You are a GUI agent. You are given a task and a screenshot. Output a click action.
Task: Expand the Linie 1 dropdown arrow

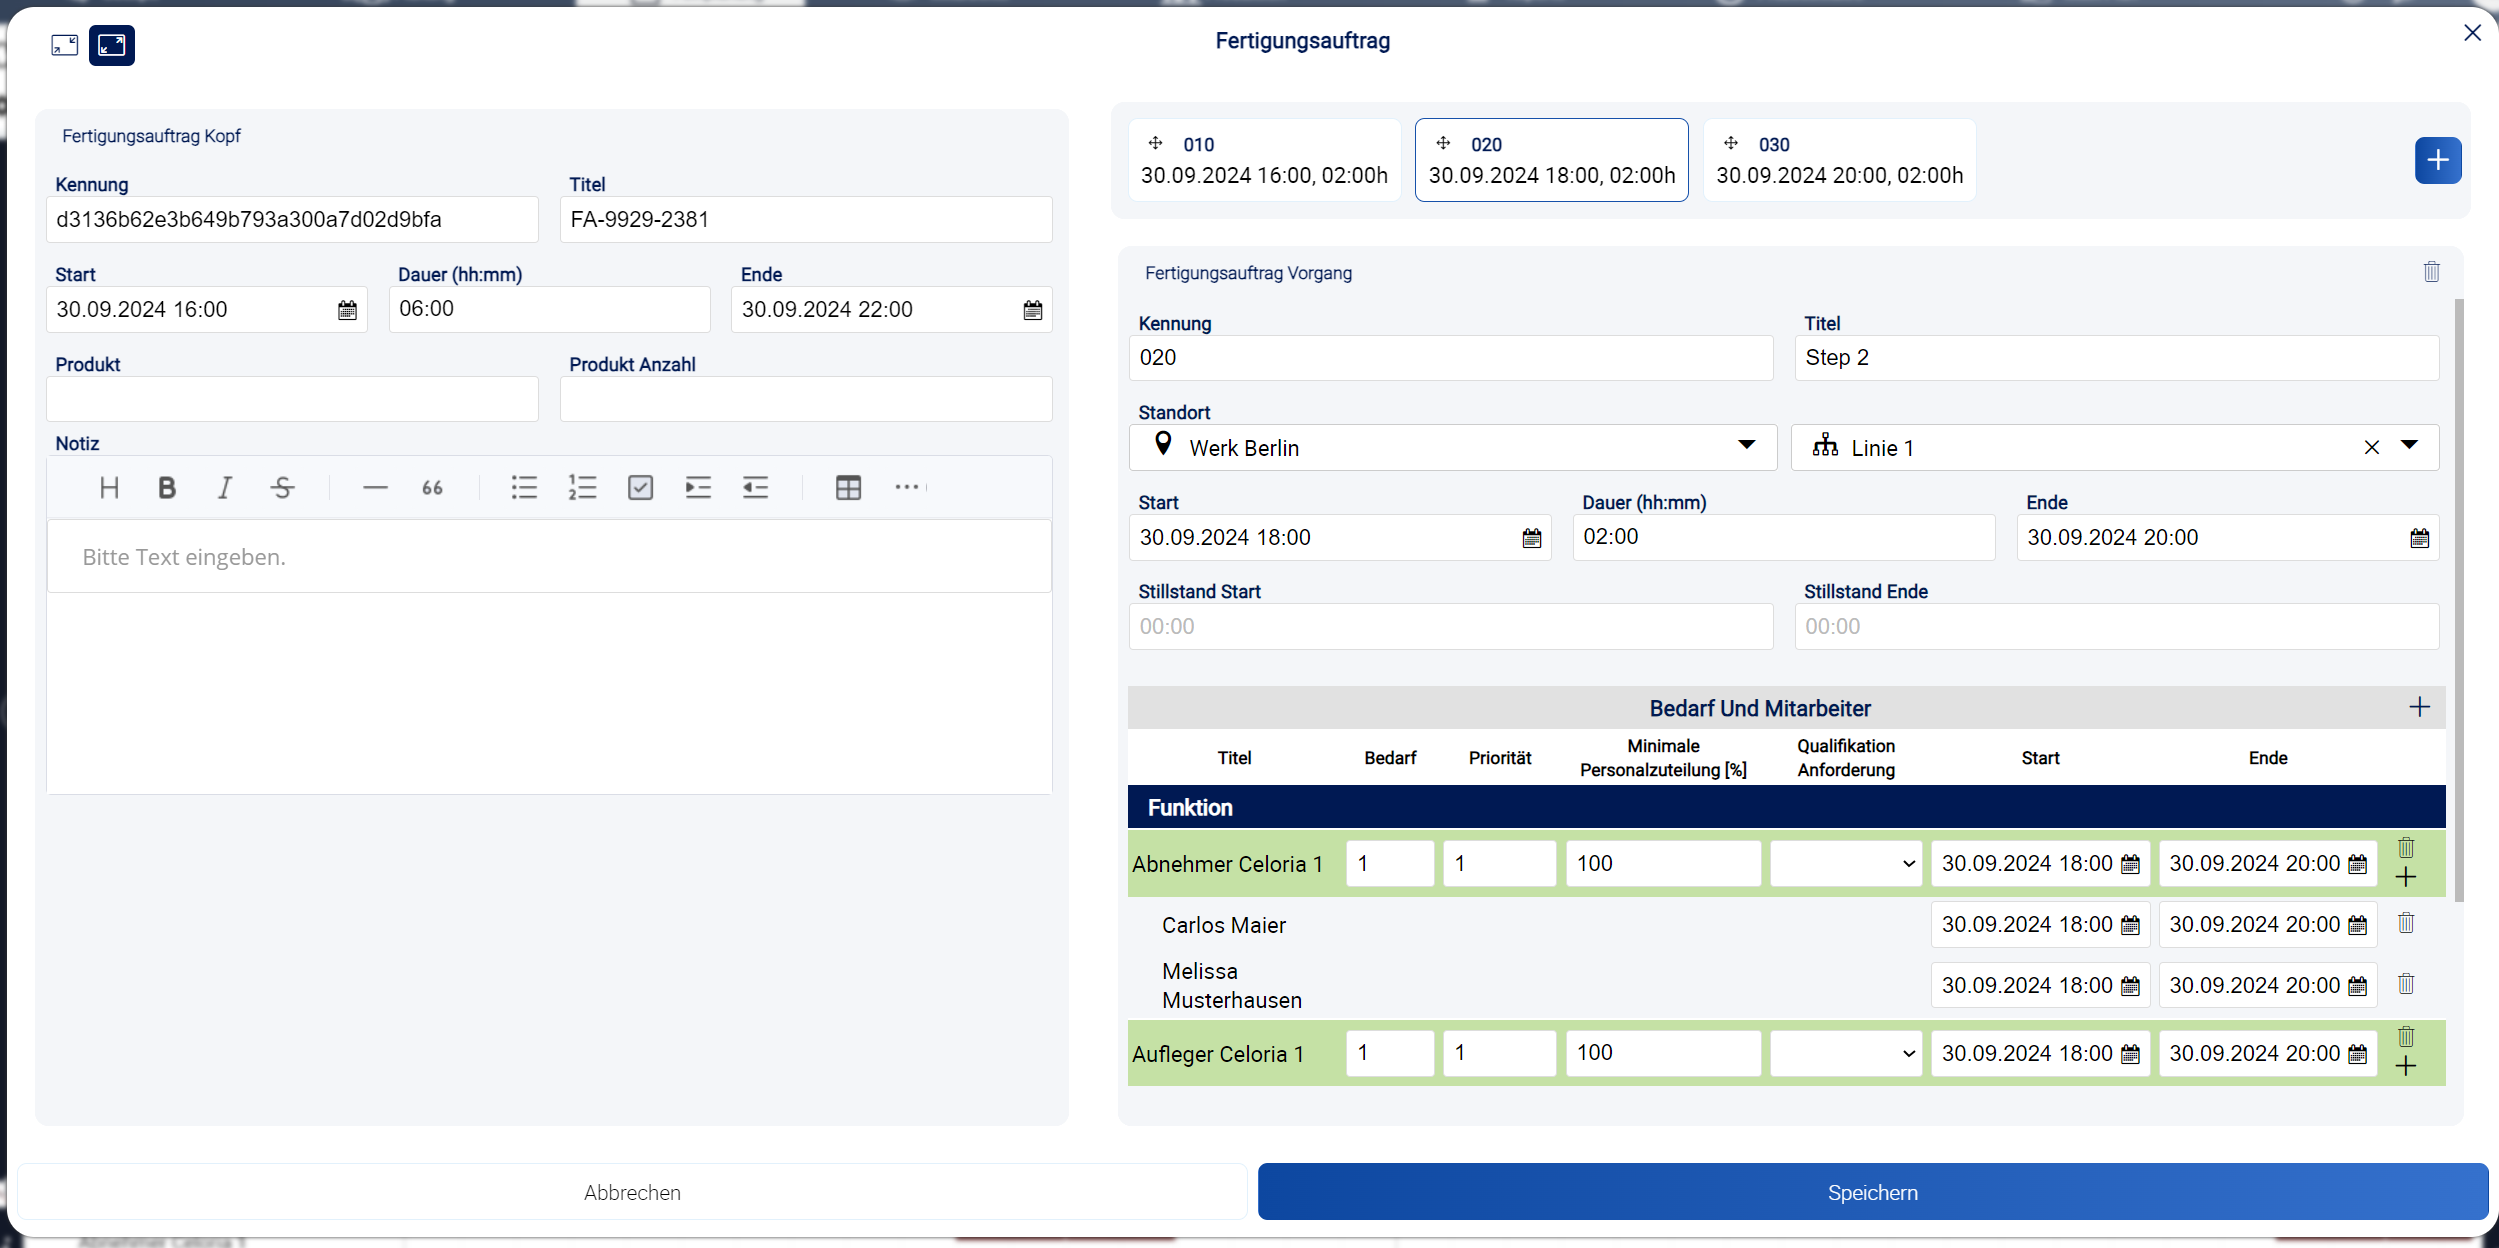(2409, 446)
